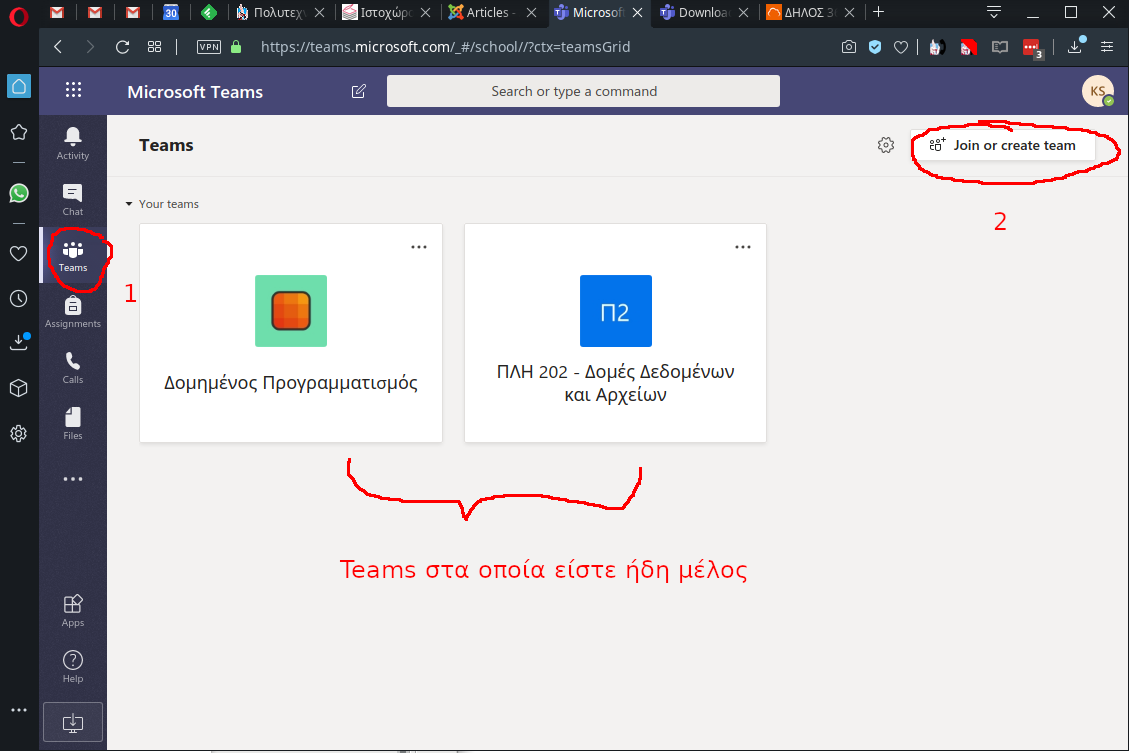The image size is (1129, 753).
Task: Open more options for ΠΛΗ 202 team
Action: pos(743,247)
